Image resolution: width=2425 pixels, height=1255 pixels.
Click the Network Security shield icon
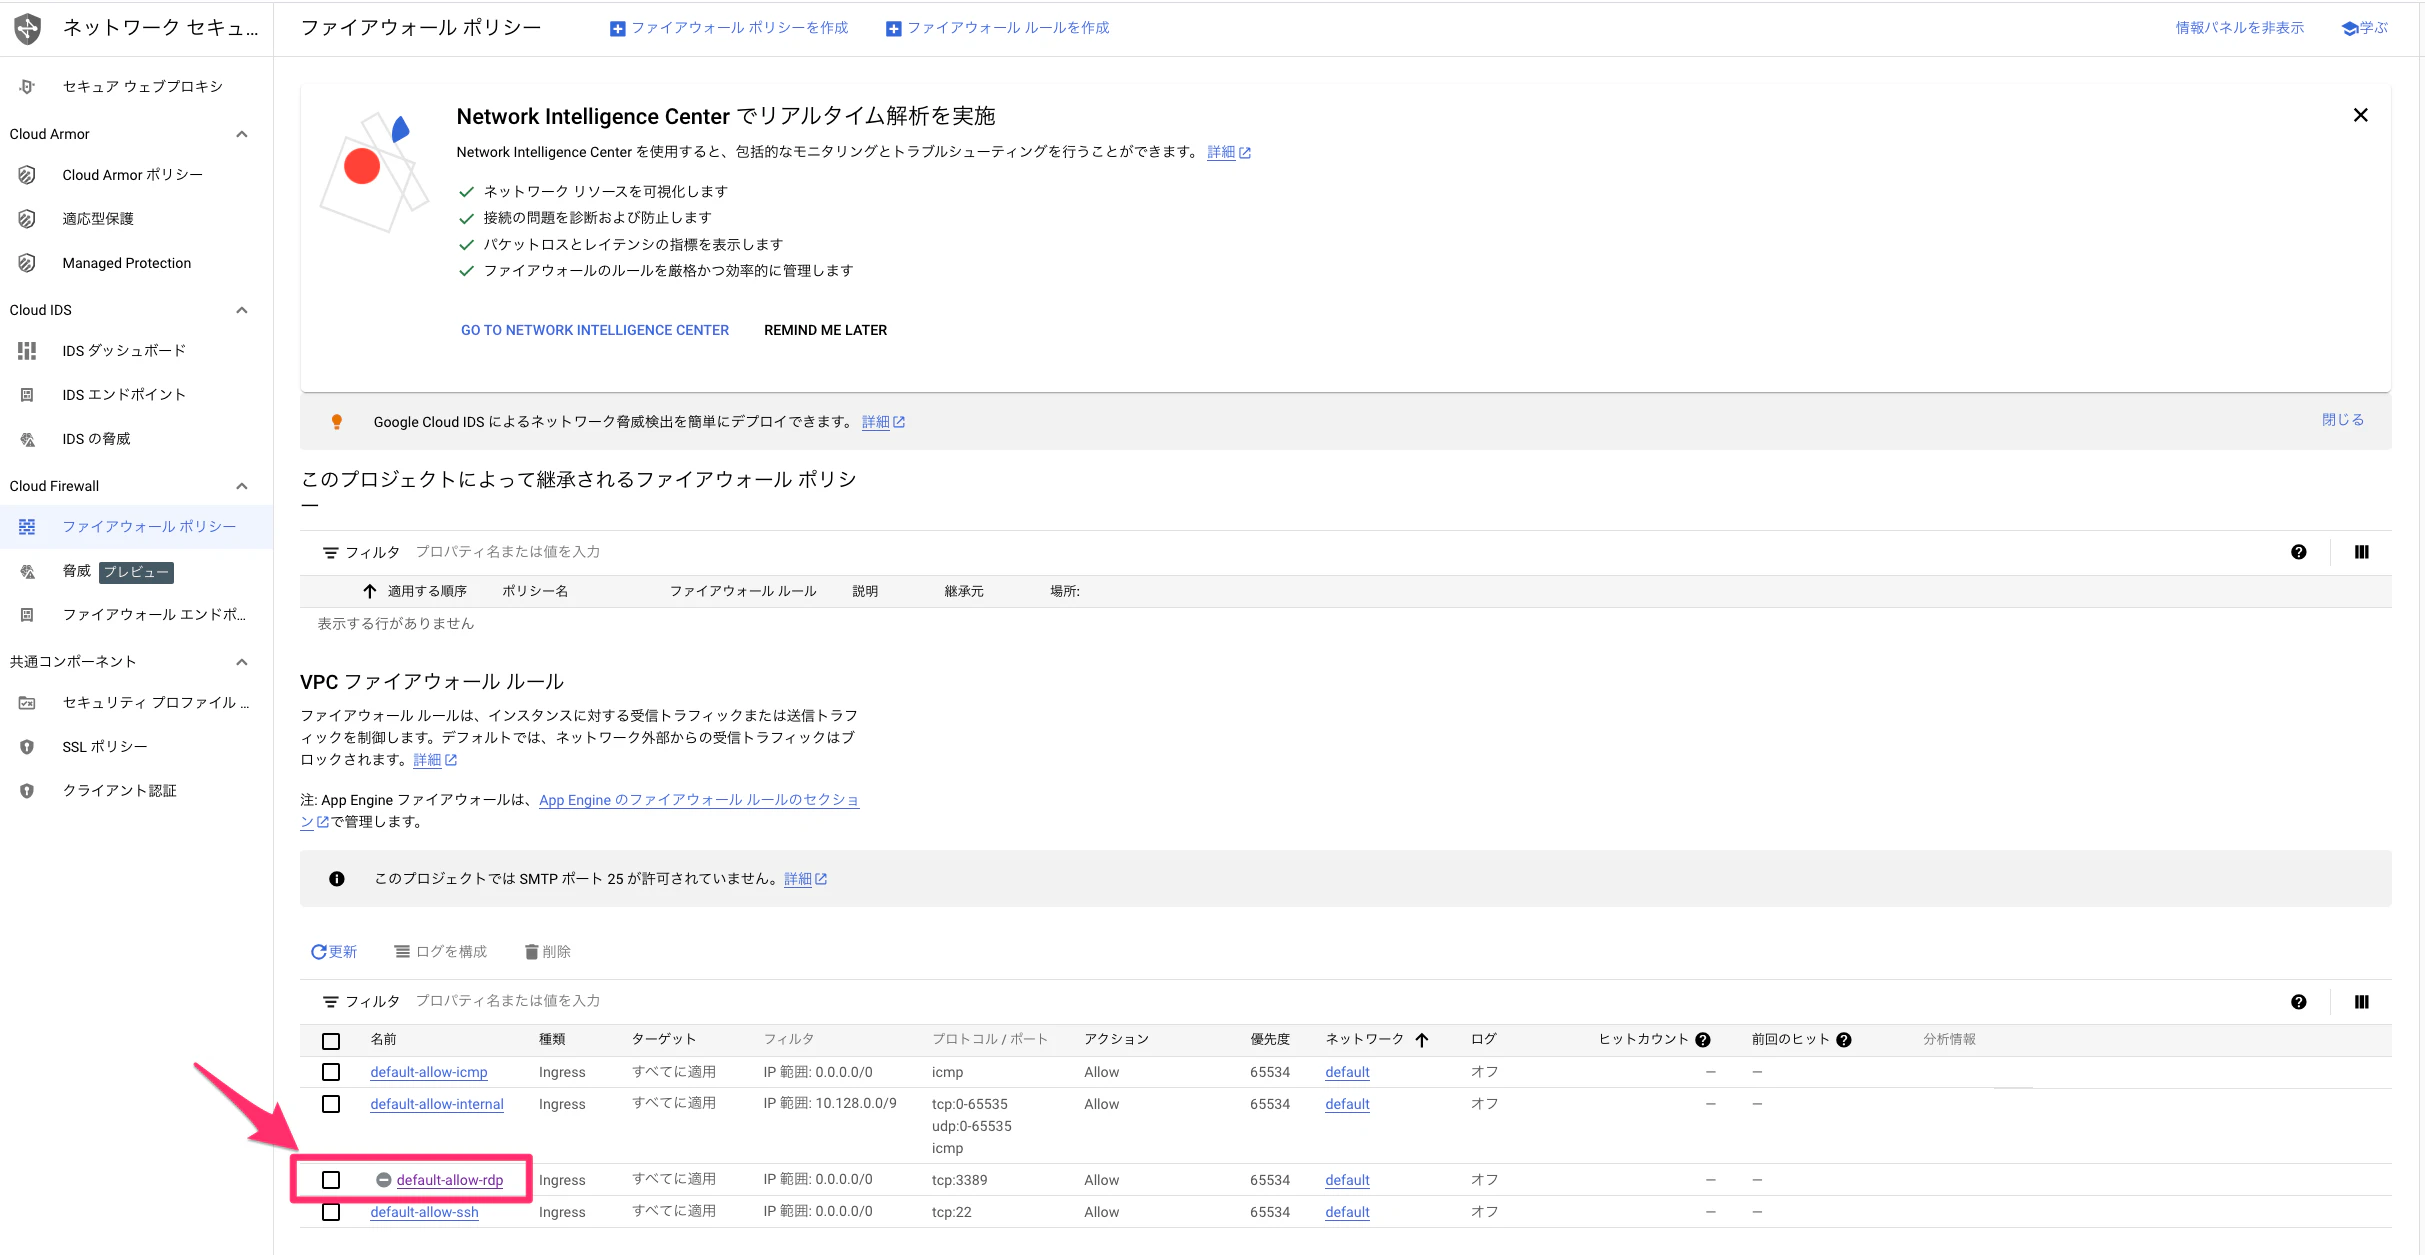(x=28, y=28)
